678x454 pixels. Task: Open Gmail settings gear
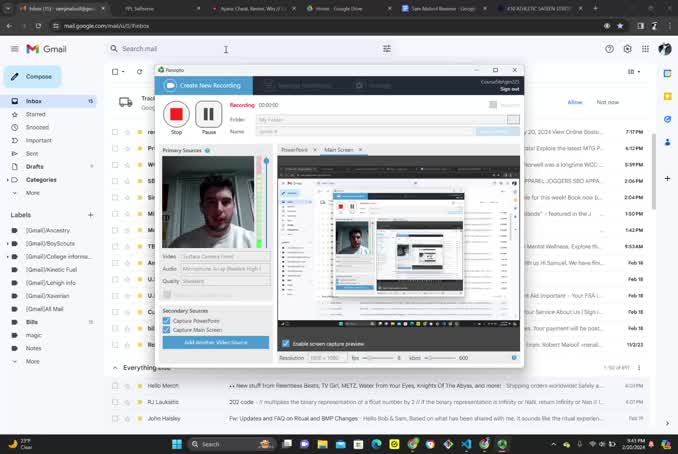click(x=628, y=48)
